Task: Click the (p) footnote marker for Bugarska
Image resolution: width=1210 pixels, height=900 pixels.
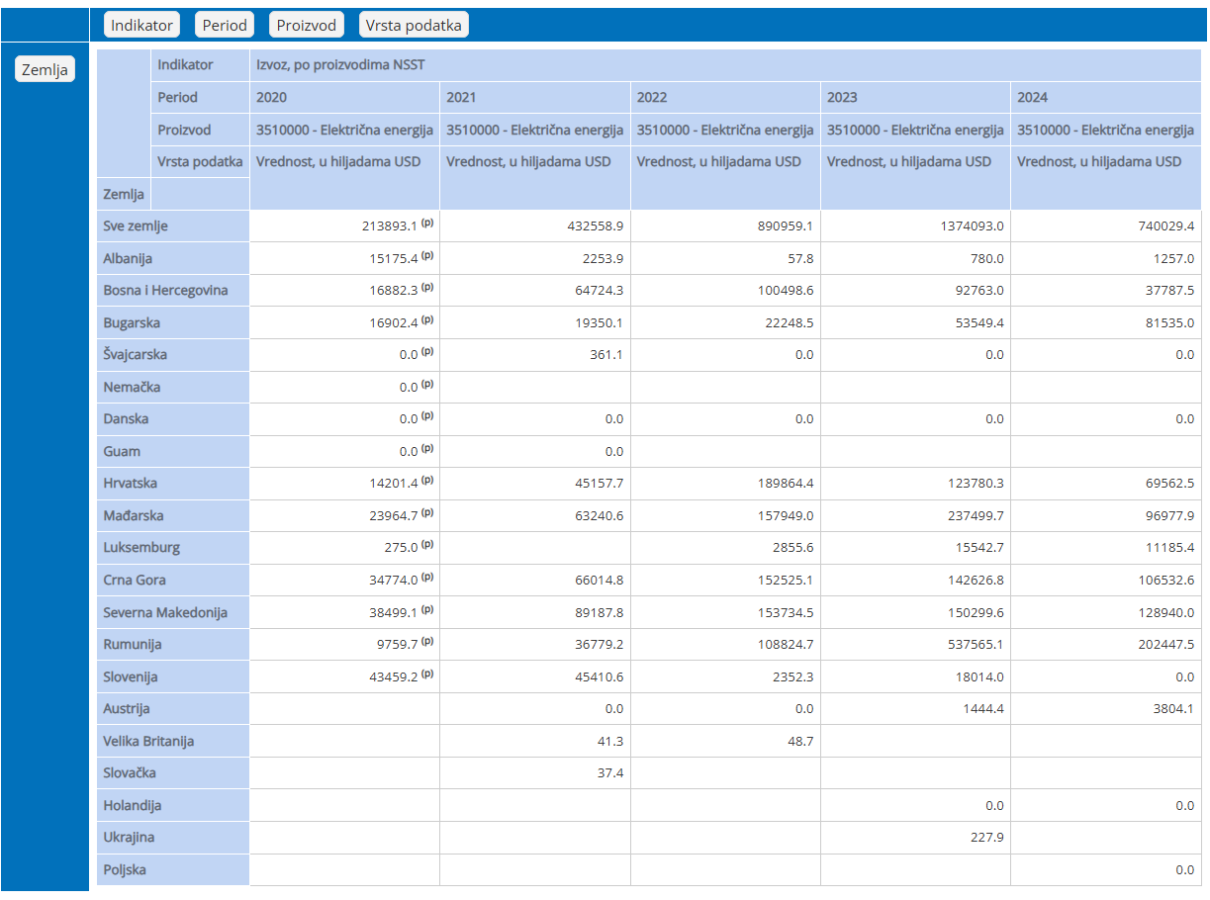Action: [x=427, y=320]
